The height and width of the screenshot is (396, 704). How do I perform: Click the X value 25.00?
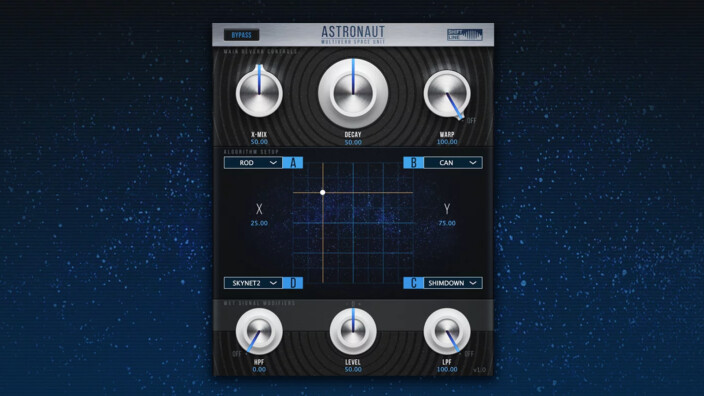pyautogui.click(x=259, y=223)
